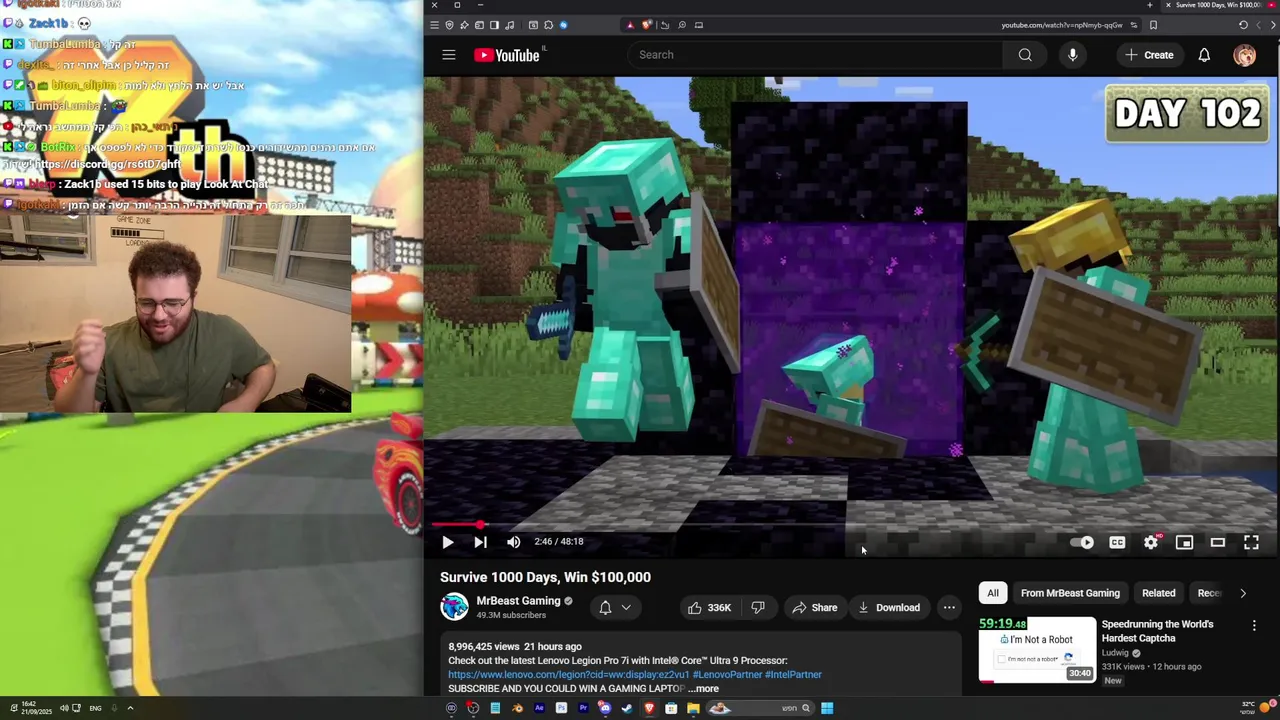Open the Create menu

[x=1149, y=55]
